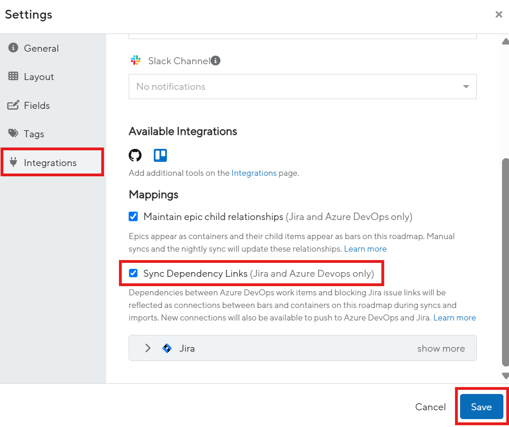Click the Trello integration icon
This screenshot has width=509, height=427.
(x=160, y=155)
